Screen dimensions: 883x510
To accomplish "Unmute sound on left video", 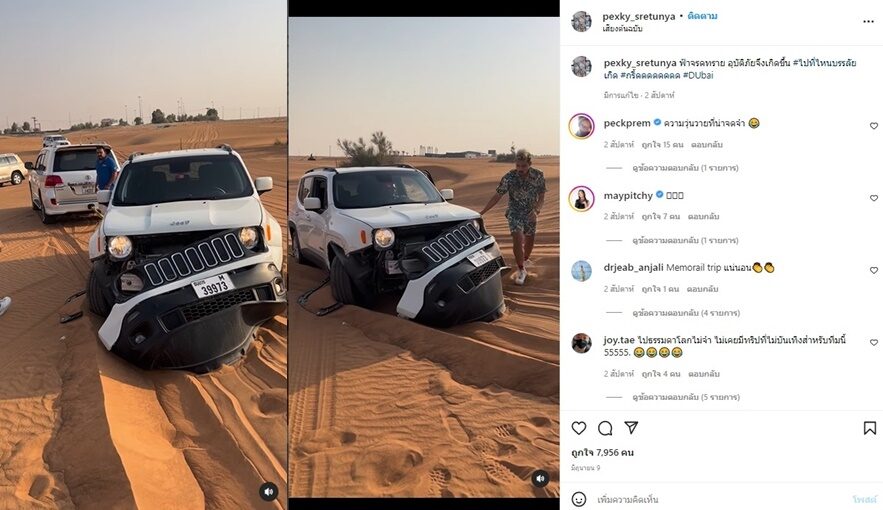I will [x=269, y=491].
